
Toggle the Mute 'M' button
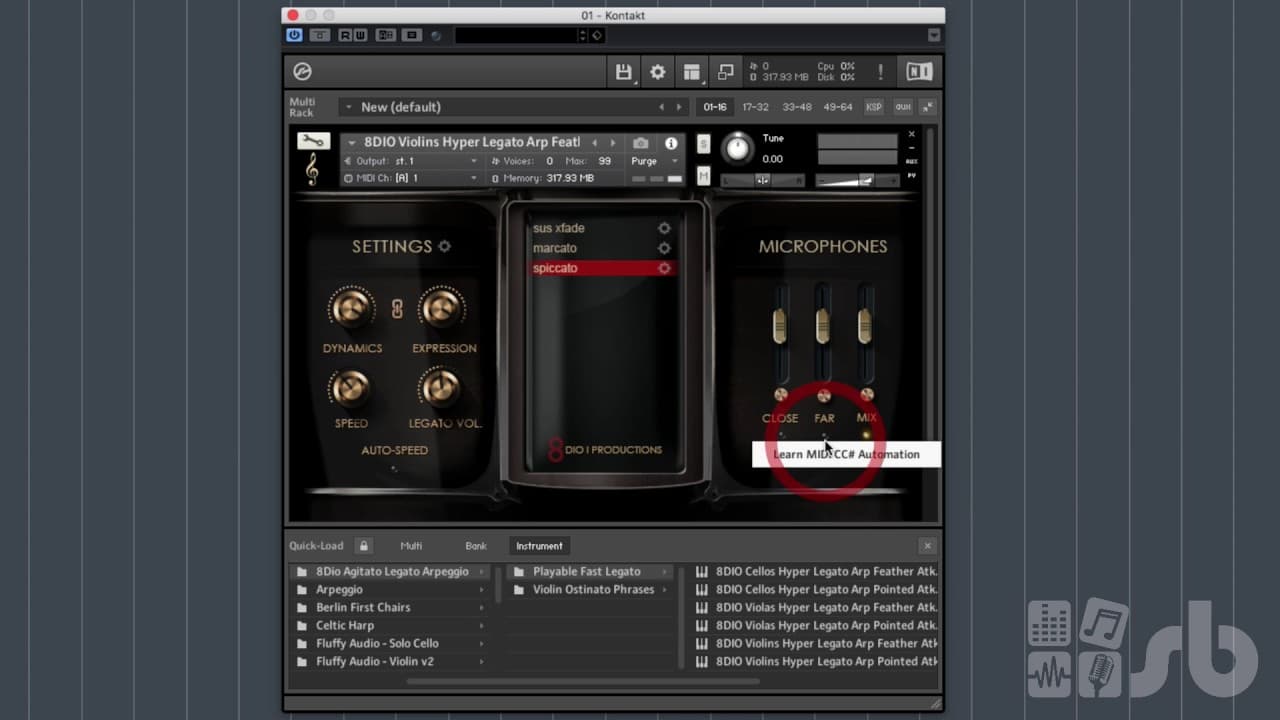coord(703,176)
